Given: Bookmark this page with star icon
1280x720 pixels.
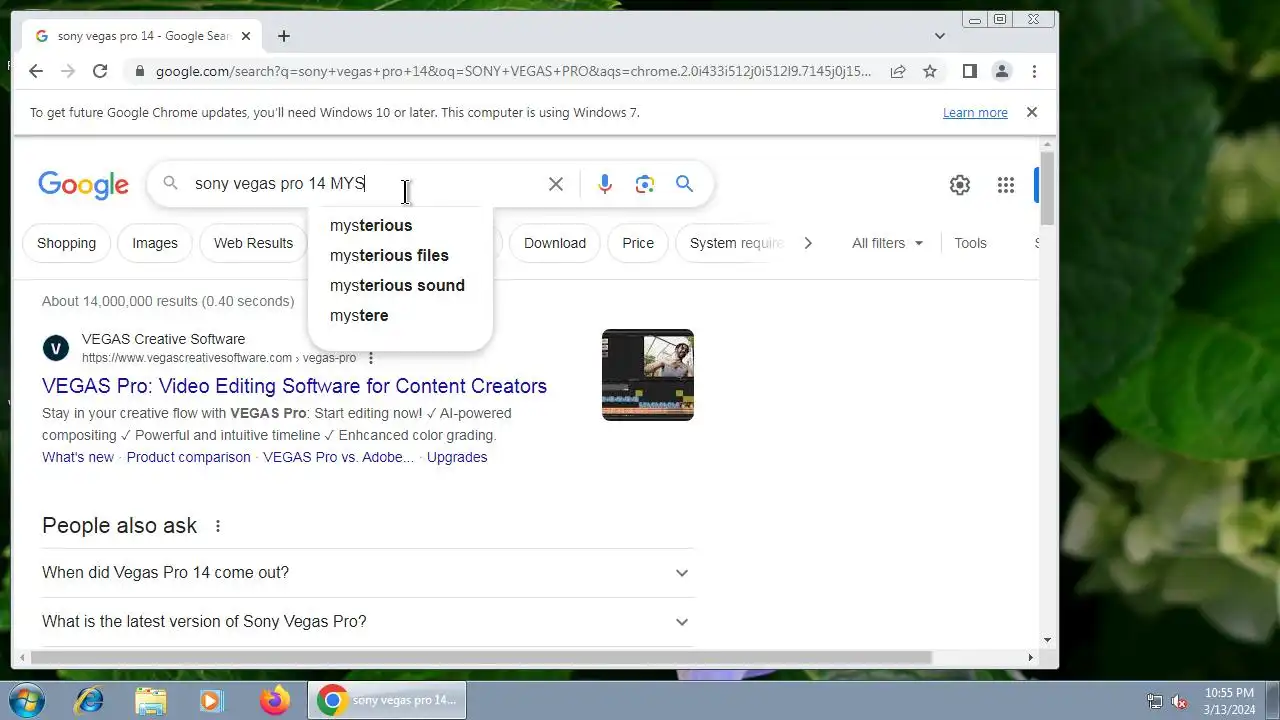Looking at the screenshot, I should [930, 71].
